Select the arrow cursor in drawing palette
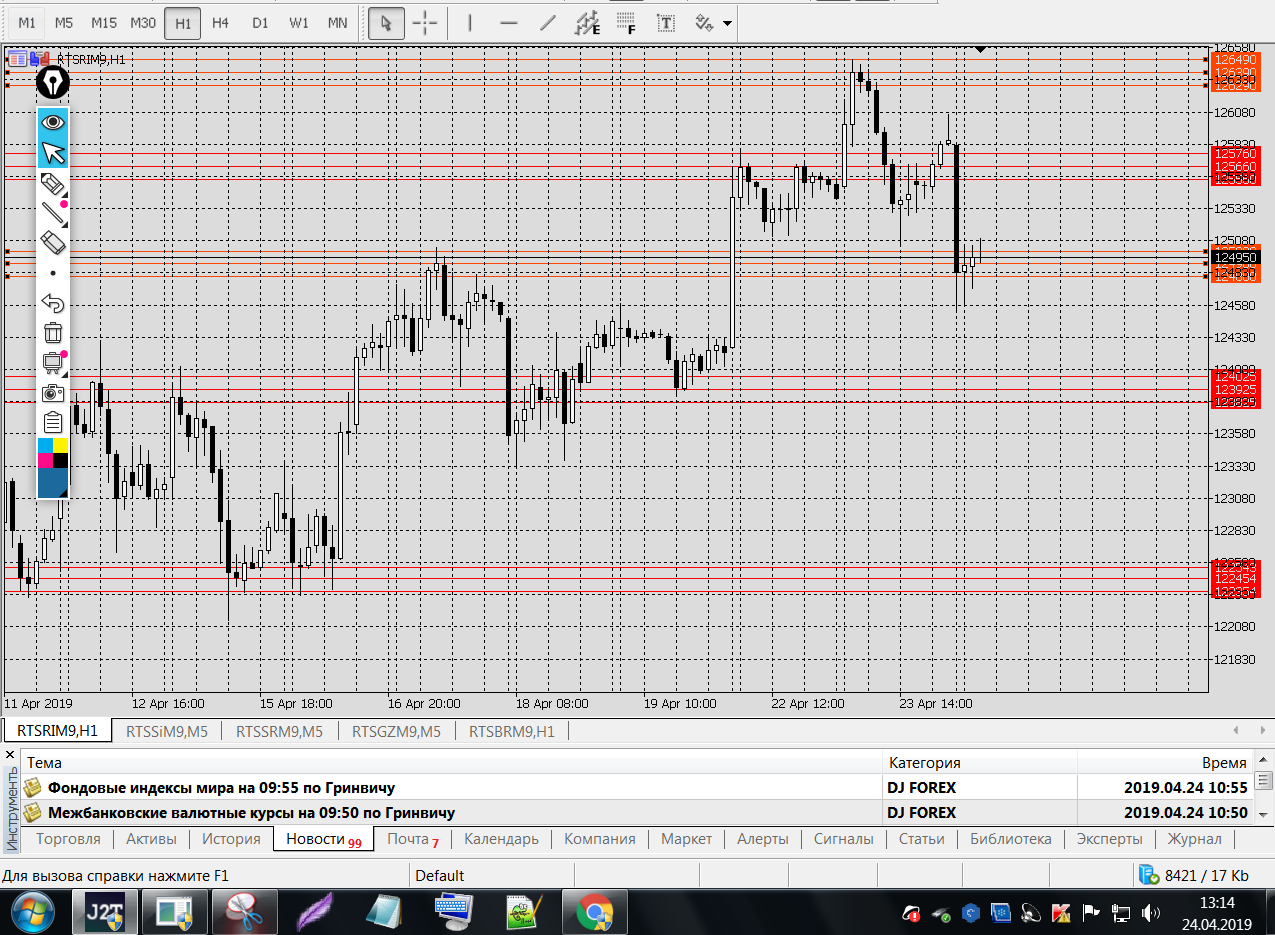The height and width of the screenshot is (935, 1275). coord(53,153)
